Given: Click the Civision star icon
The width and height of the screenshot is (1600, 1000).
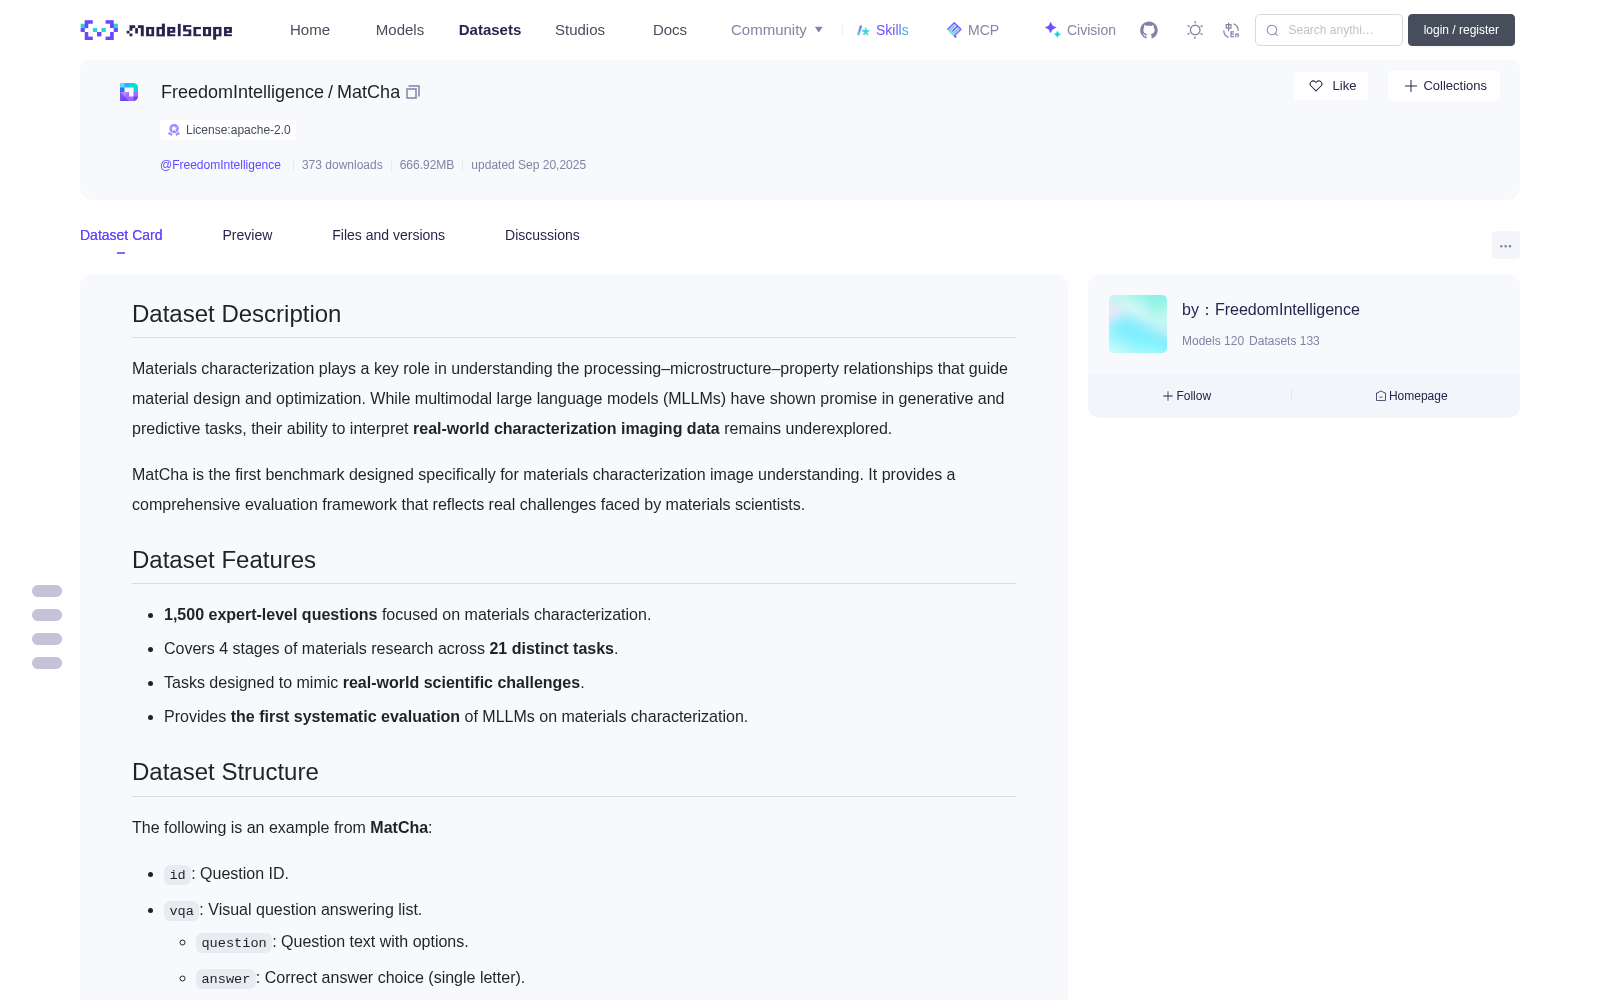Looking at the screenshot, I should tap(1052, 30).
